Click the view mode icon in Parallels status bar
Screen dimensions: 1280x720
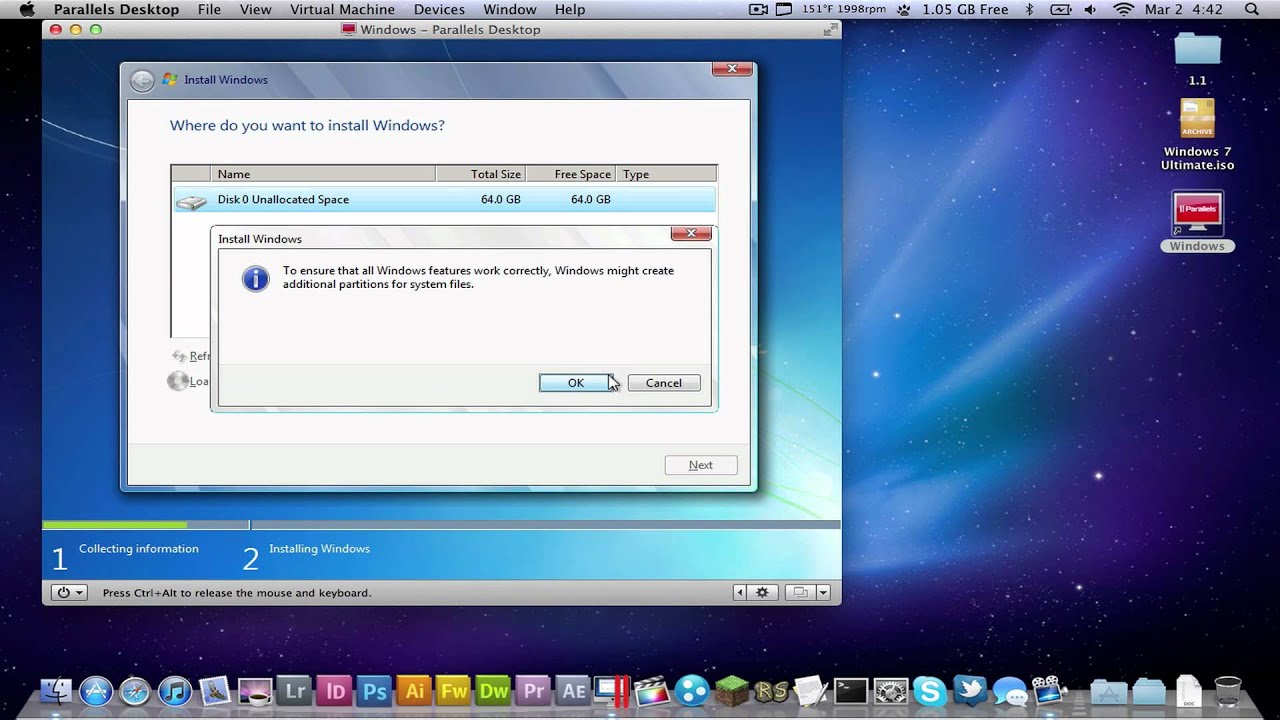tap(800, 592)
